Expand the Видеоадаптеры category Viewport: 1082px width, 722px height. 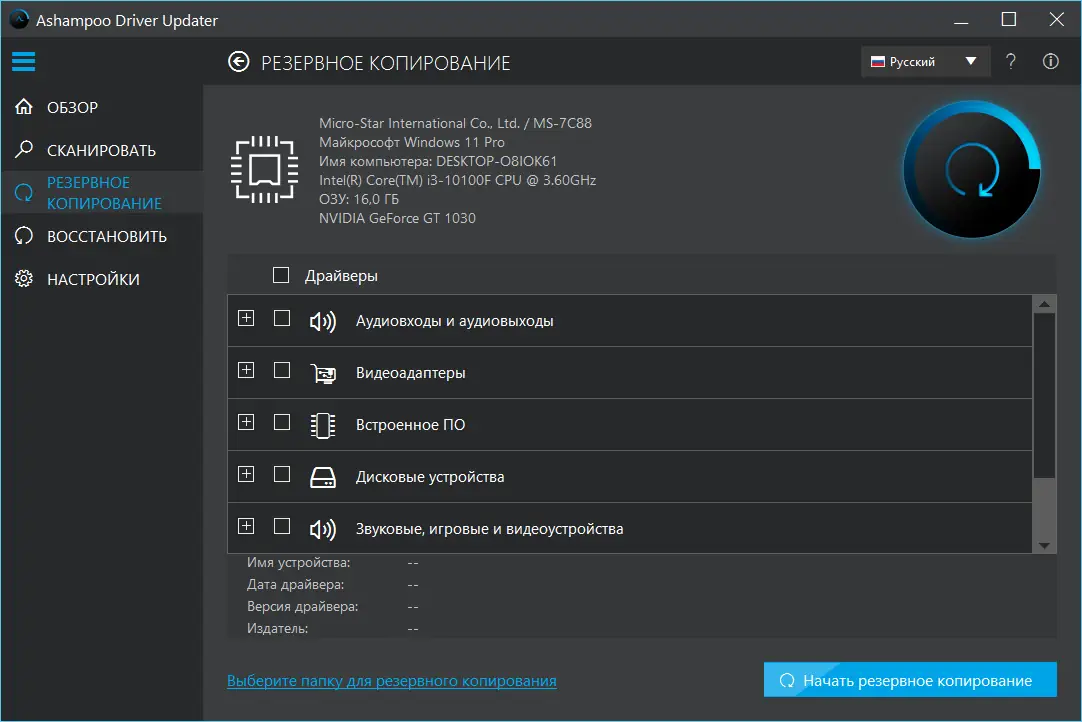point(246,370)
